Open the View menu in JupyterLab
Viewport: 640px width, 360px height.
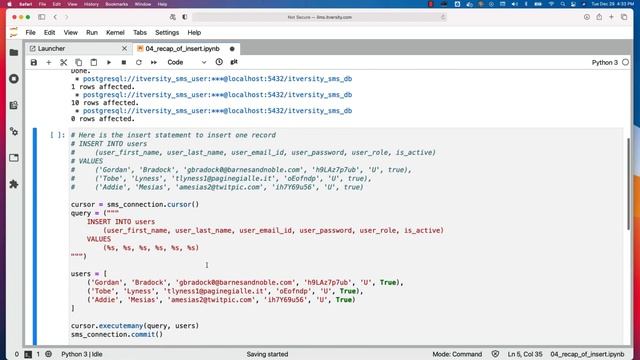71,33
